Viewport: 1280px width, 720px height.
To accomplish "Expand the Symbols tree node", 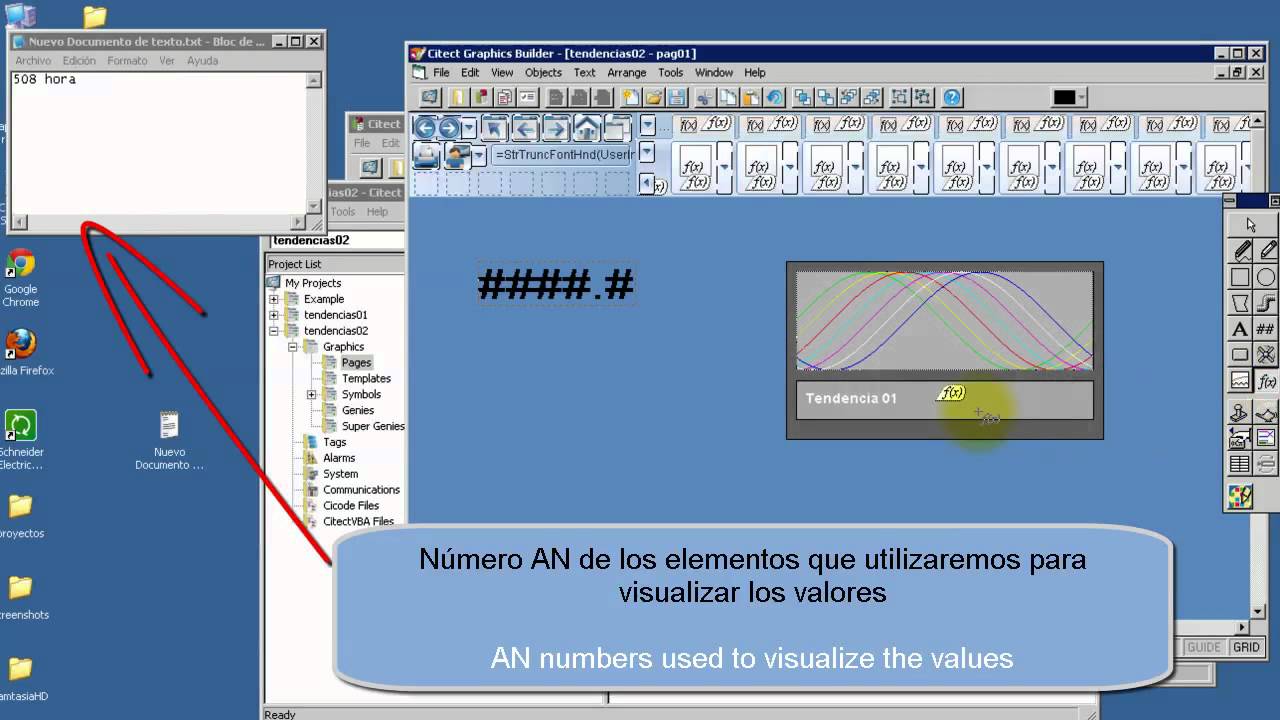I will tap(312, 395).
